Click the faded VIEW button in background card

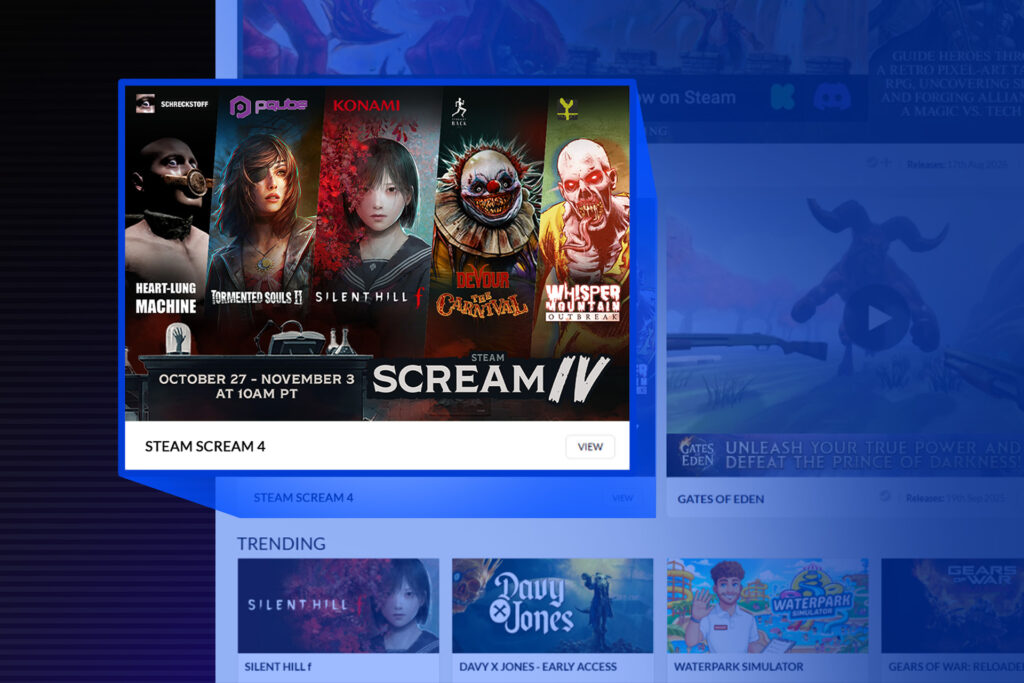[622, 498]
